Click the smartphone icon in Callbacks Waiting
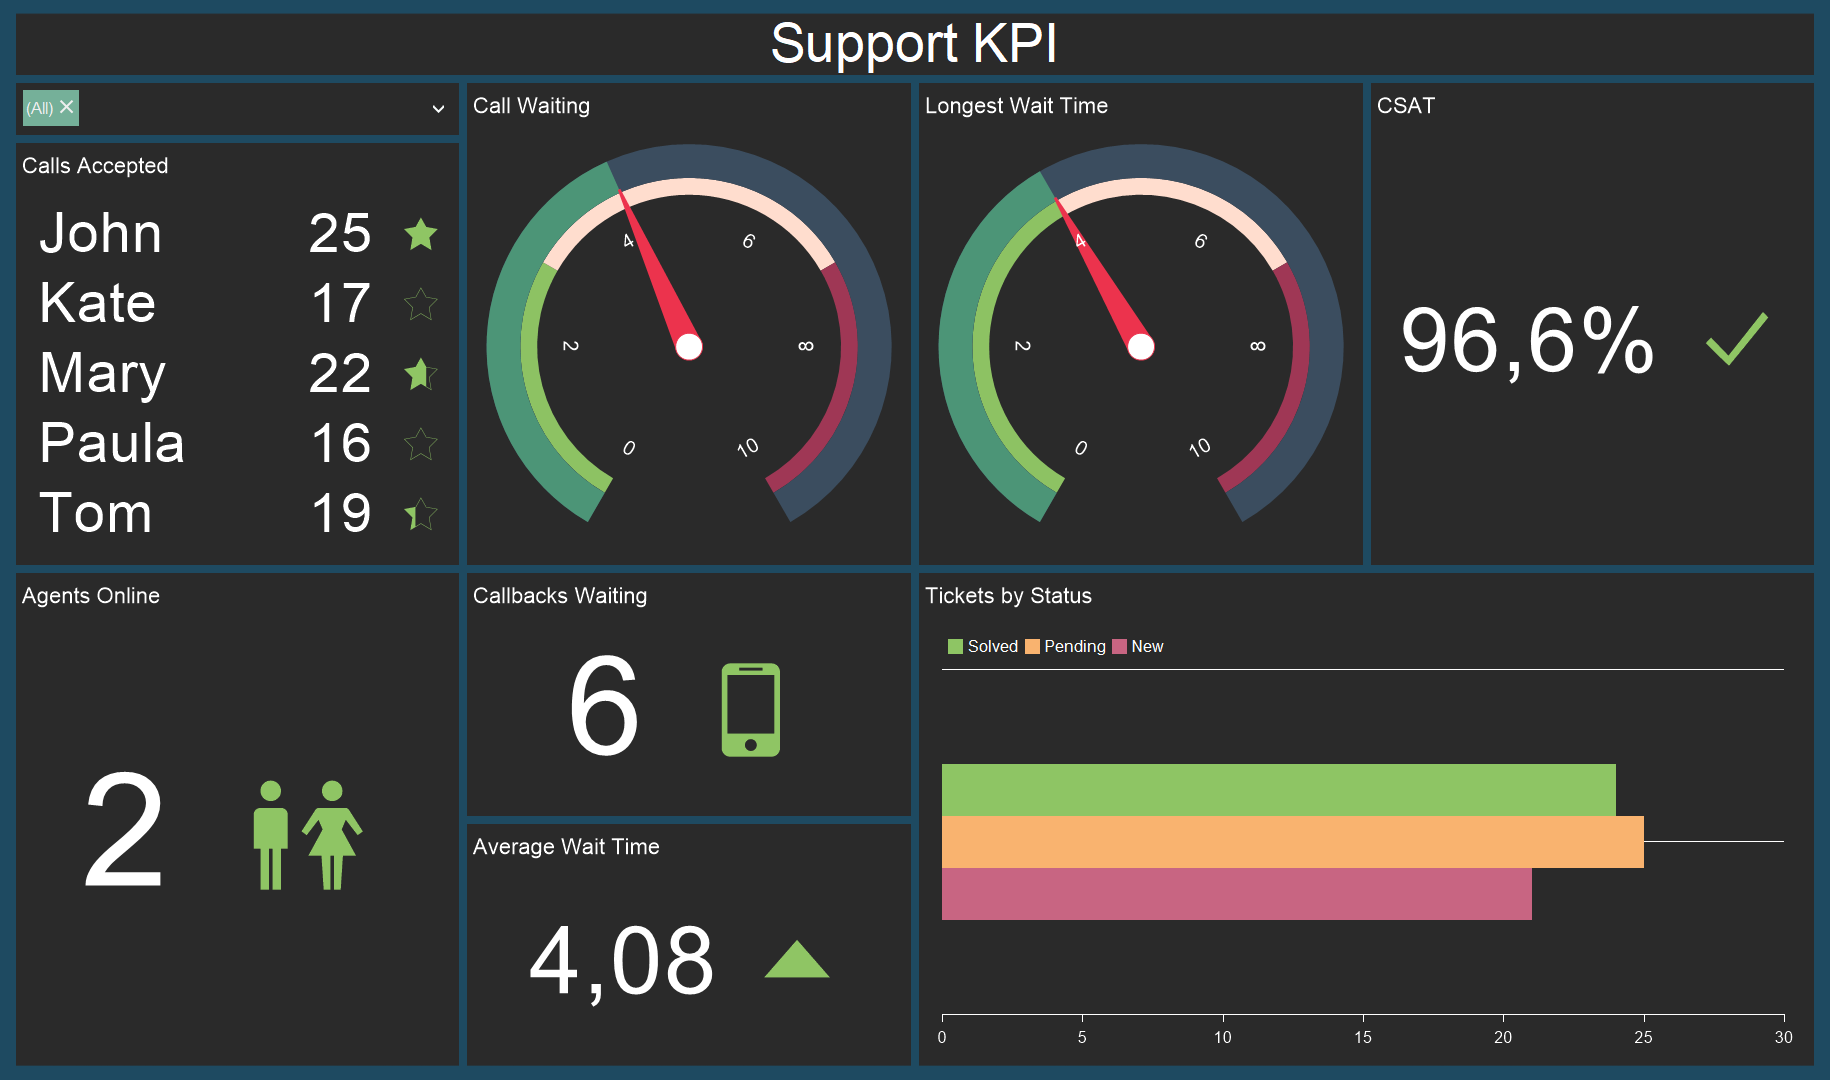 coord(751,710)
